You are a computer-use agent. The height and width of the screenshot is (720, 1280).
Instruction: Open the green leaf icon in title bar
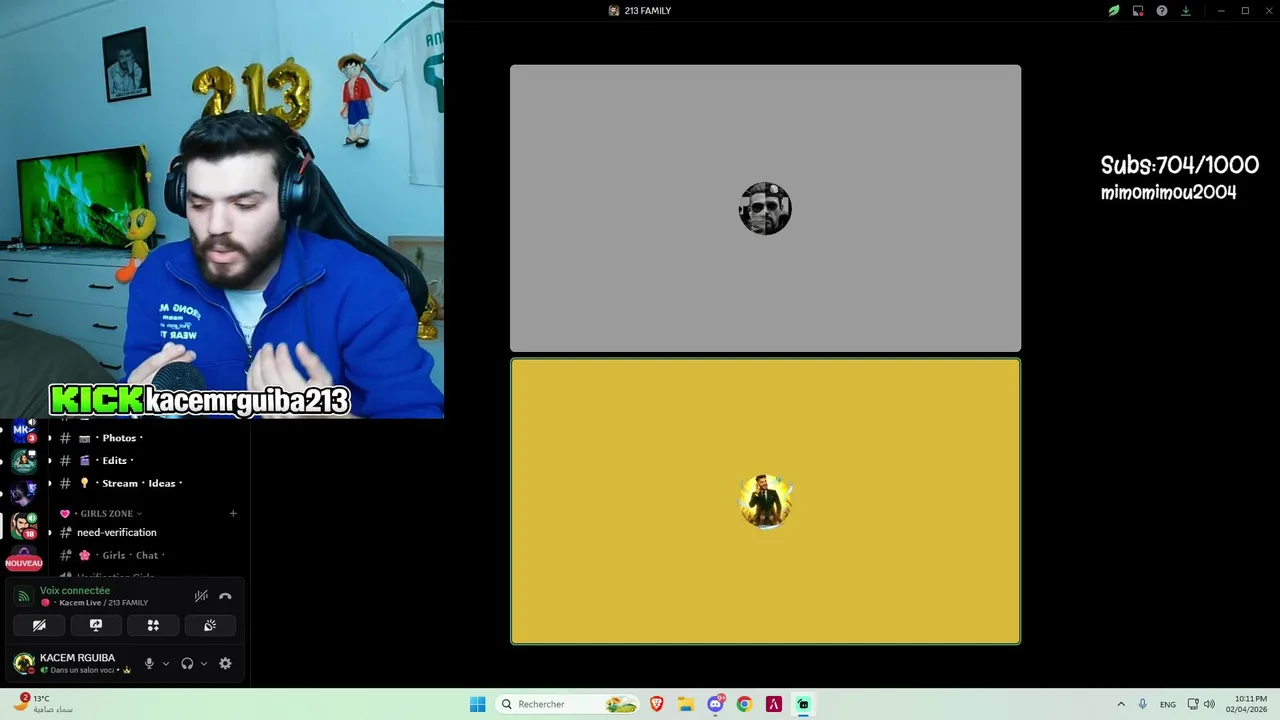[1114, 11]
